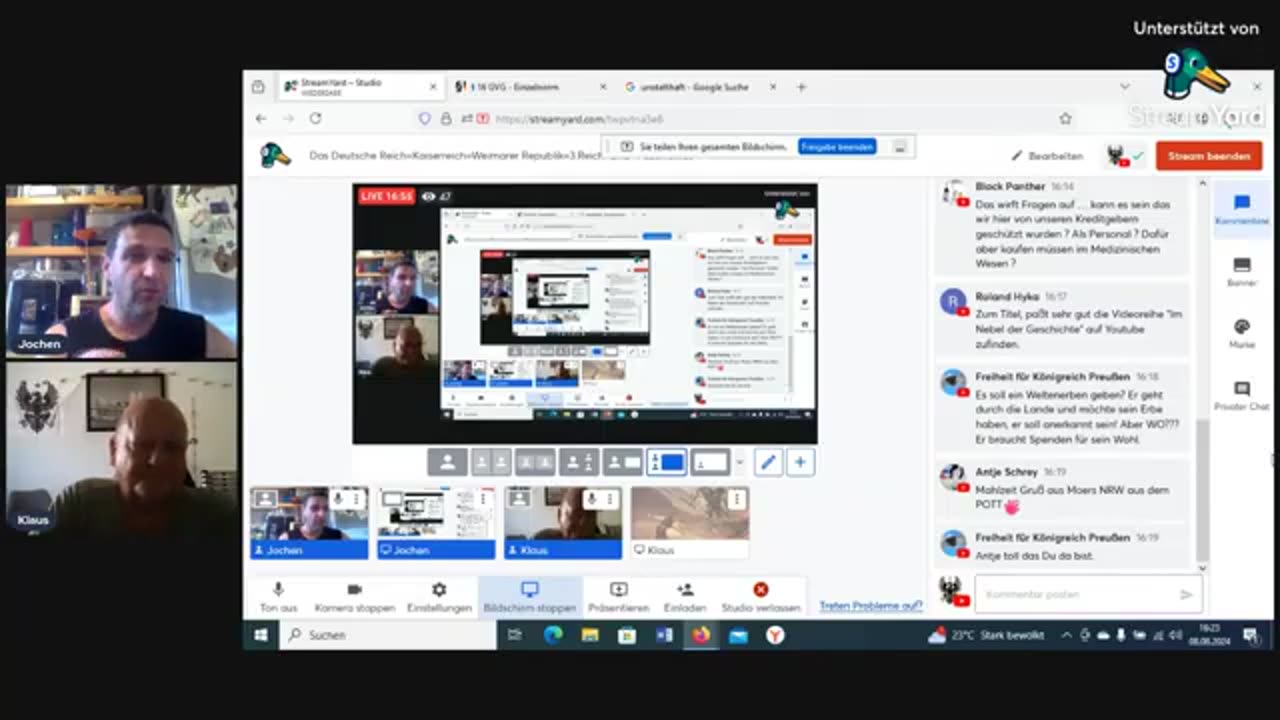Edit layouts with pencil button
Image resolution: width=1280 pixels, height=720 pixels.
click(768, 462)
